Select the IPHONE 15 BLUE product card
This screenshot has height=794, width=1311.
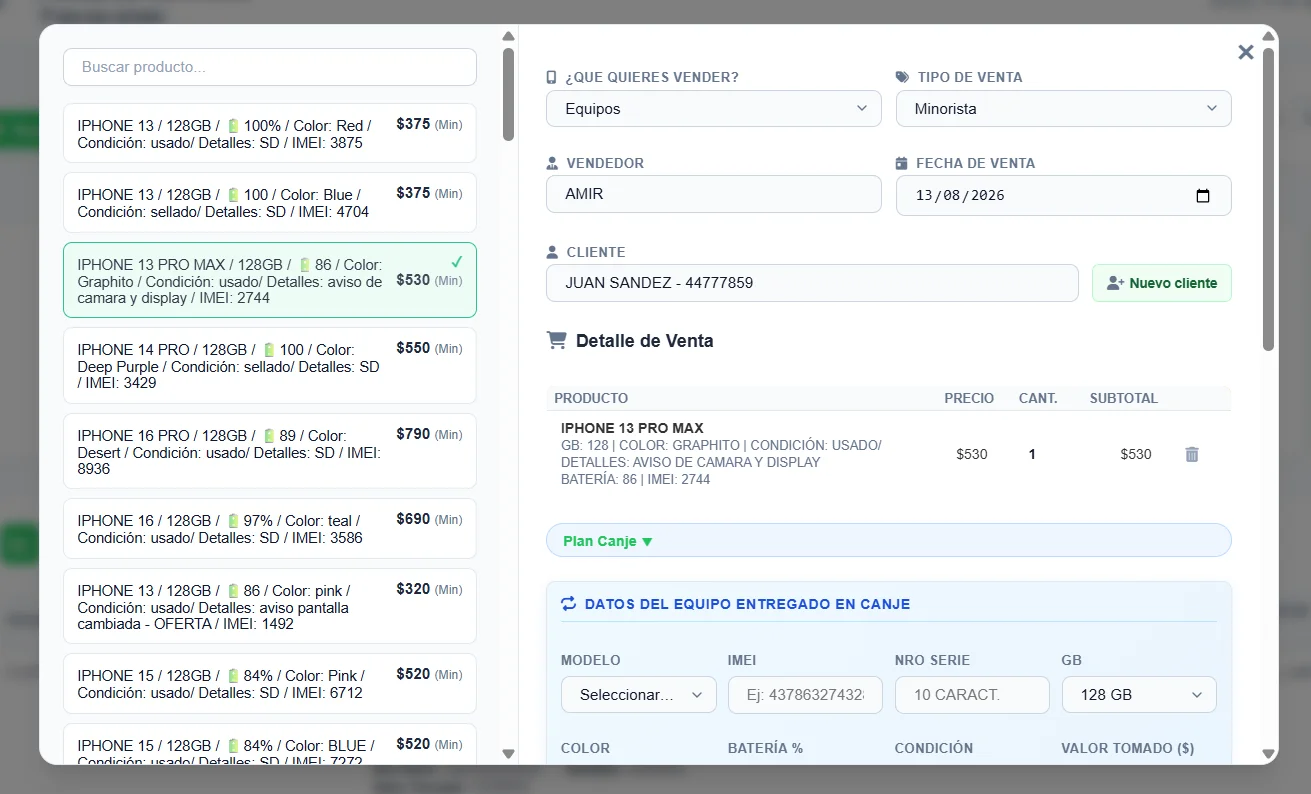point(270,744)
